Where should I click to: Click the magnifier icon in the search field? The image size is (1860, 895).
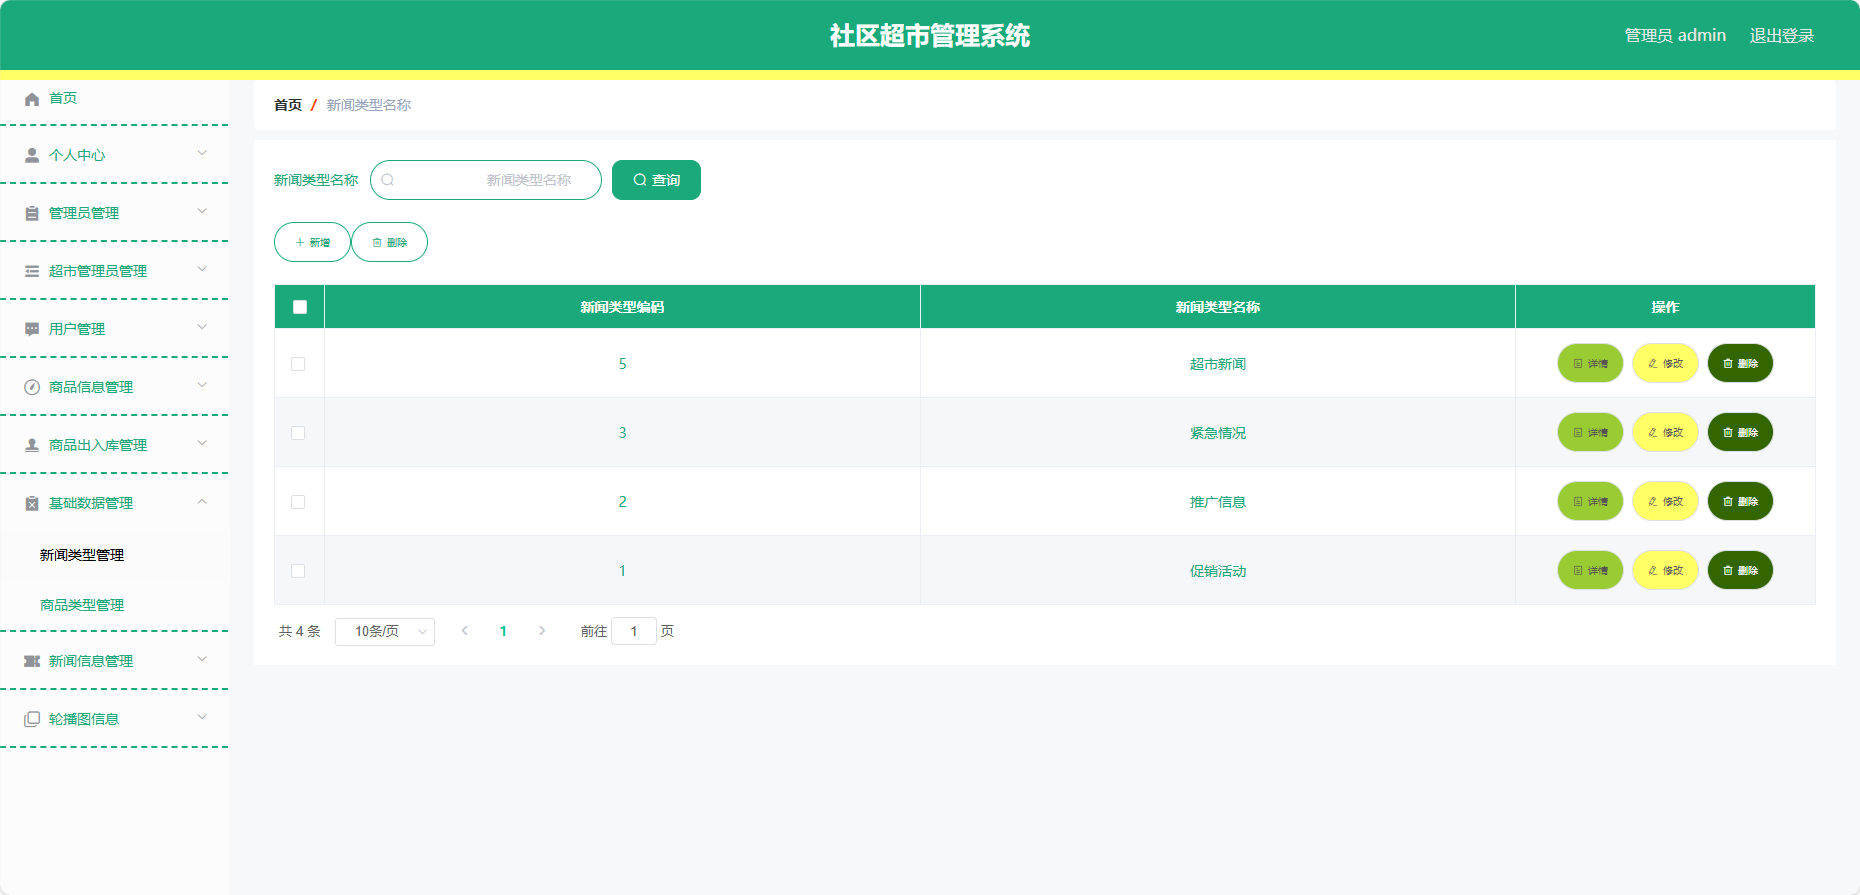tap(388, 180)
